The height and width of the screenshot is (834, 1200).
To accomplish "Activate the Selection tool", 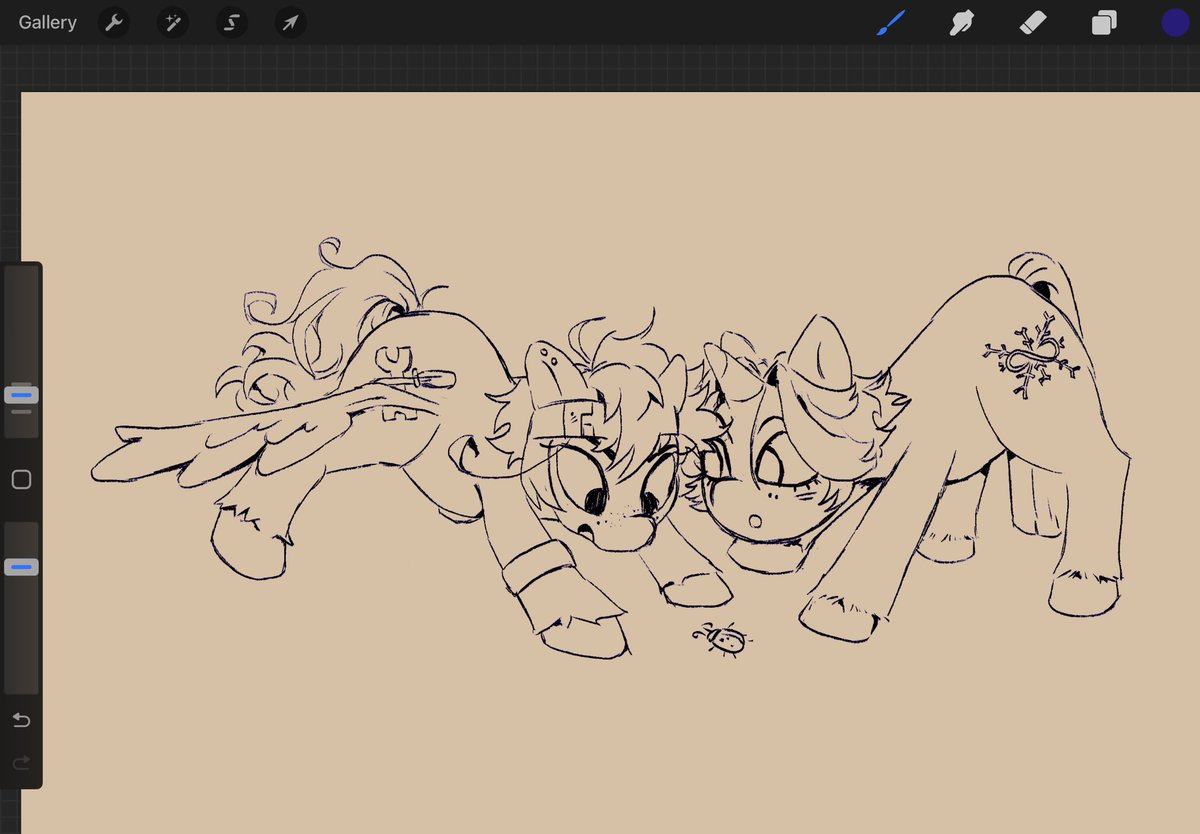I will coord(231,22).
